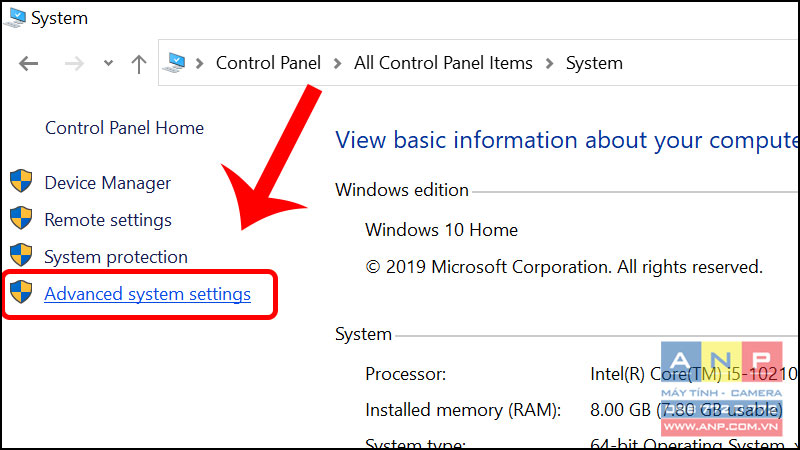The image size is (800, 450).
Task: Click shield icon beside Advanced system settings
Action: point(21,291)
